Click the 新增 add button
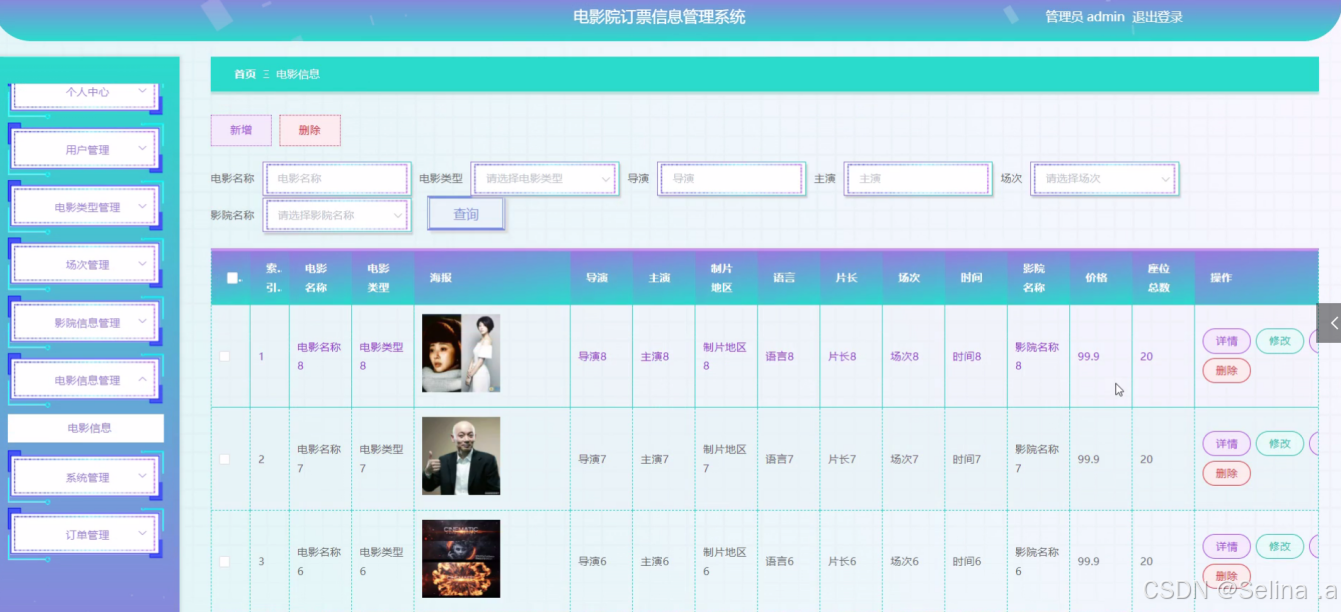The height and width of the screenshot is (612, 1341). (241, 130)
